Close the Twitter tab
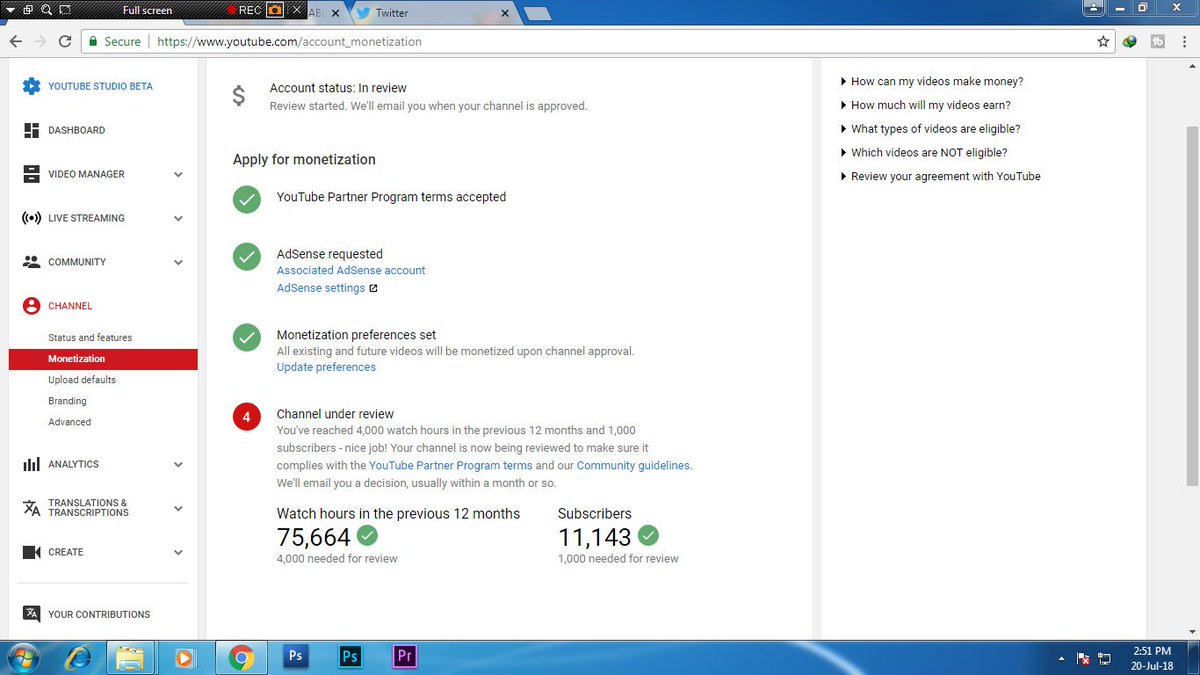This screenshot has height=675, width=1200. (x=504, y=13)
